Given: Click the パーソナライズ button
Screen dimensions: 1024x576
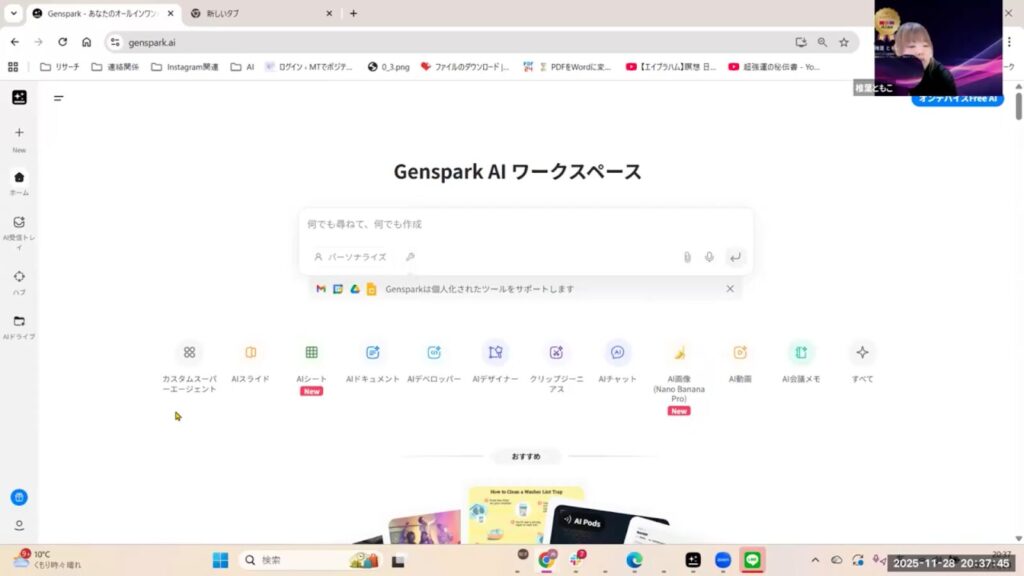Looking at the screenshot, I should point(350,257).
